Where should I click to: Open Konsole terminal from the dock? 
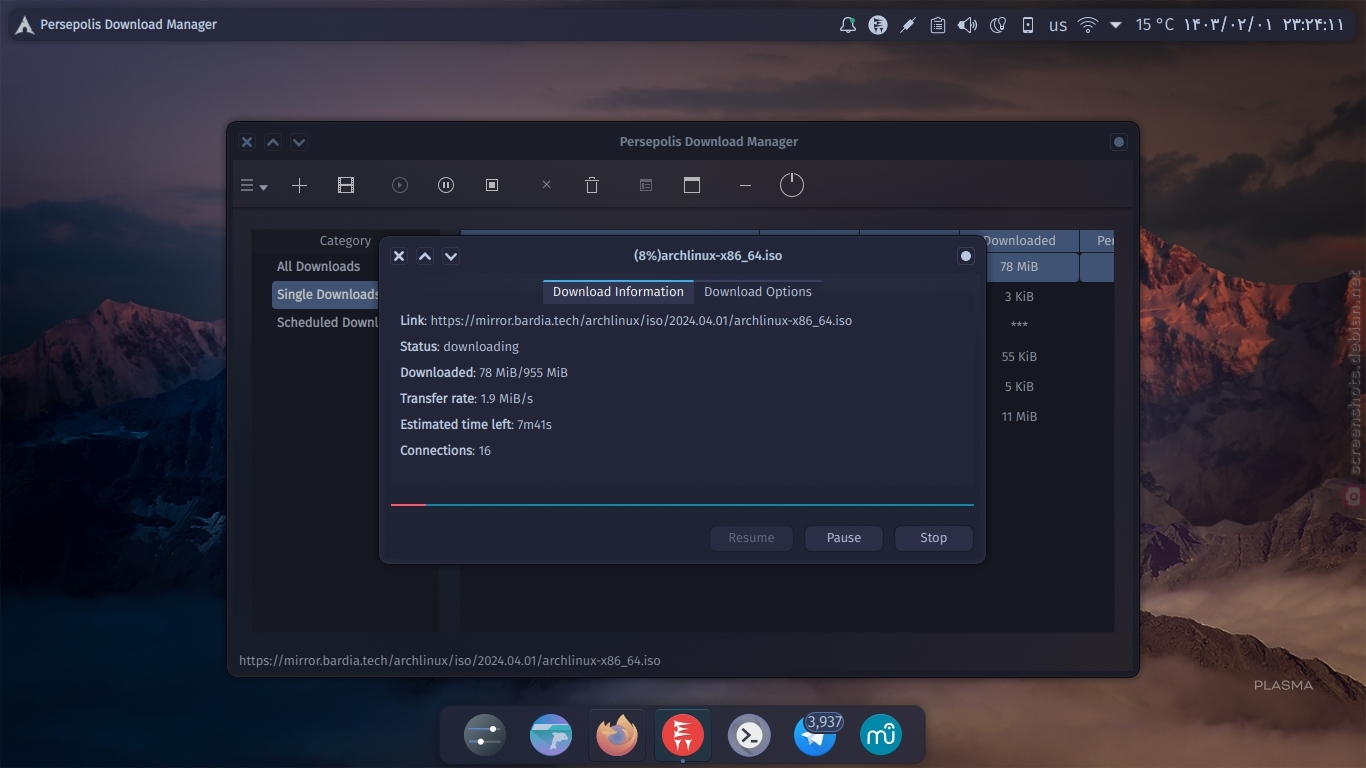click(x=749, y=736)
